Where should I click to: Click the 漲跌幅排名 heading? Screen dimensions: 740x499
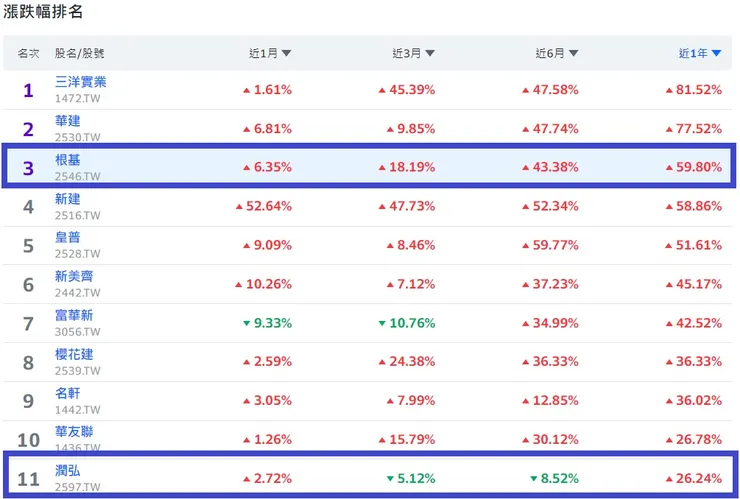pyautogui.click(x=43, y=11)
